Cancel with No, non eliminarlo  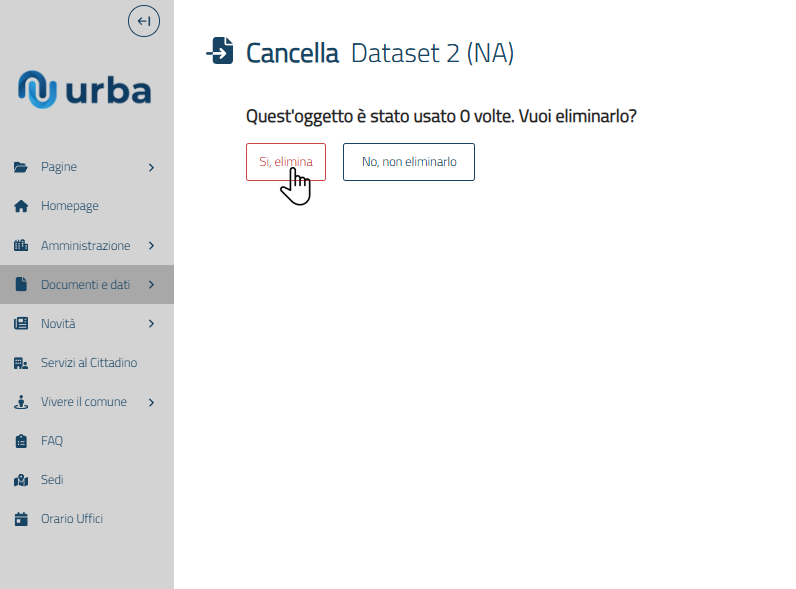[x=409, y=162]
